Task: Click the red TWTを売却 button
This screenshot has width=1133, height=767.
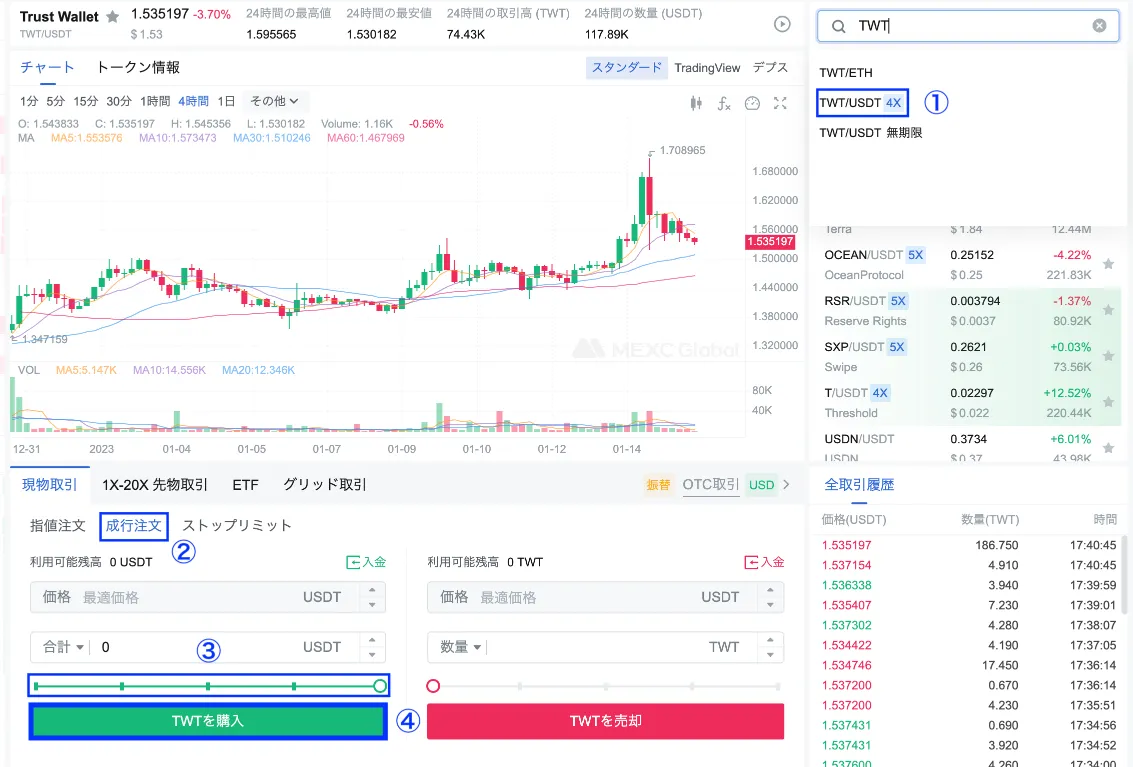Action: point(606,721)
